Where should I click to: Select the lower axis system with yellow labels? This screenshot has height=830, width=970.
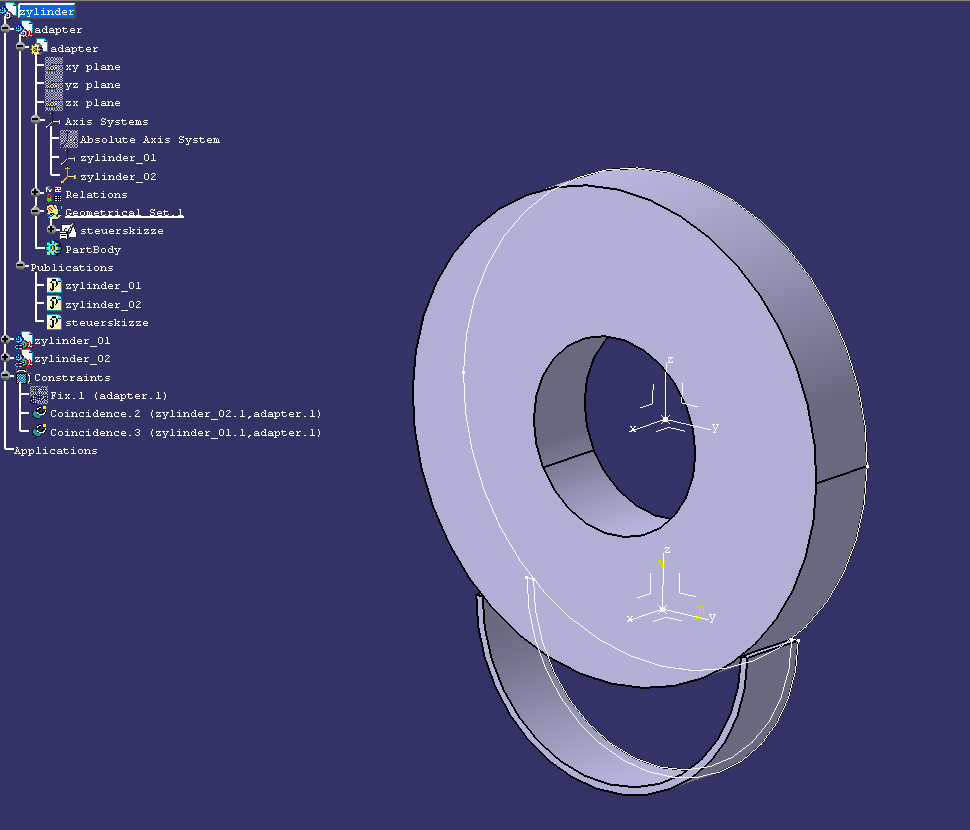pyautogui.click(x=663, y=610)
